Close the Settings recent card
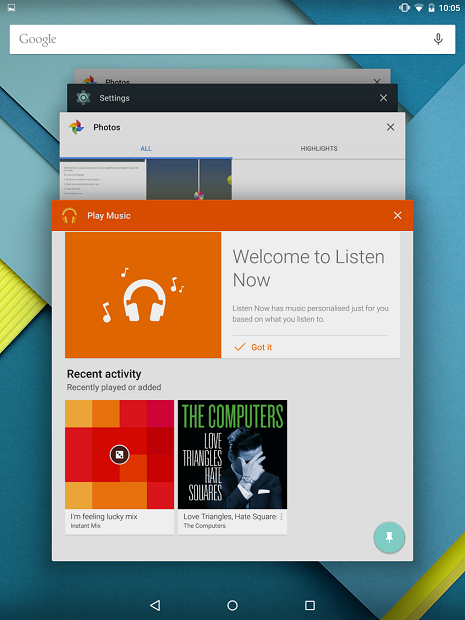 click(x=384, y=98)
